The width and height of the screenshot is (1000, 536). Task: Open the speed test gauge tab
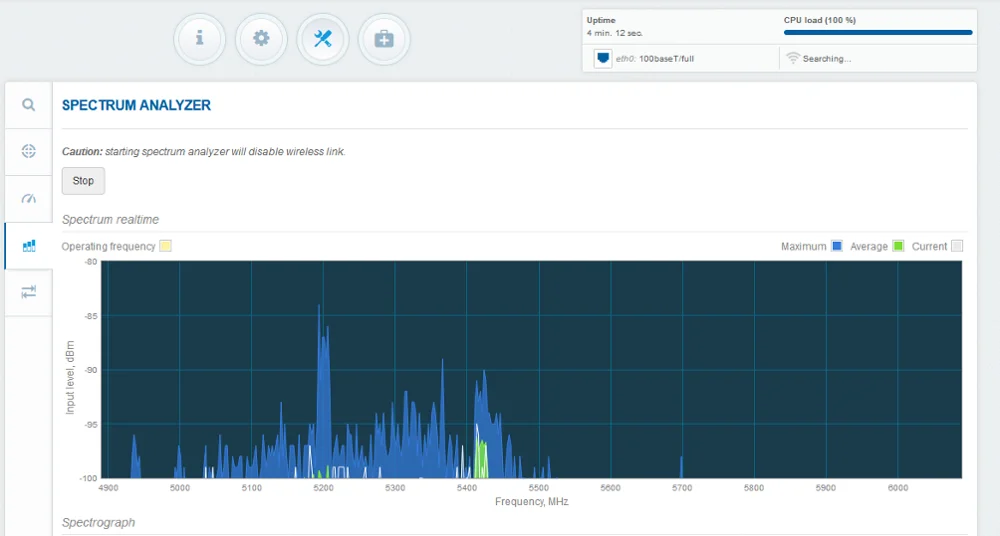pos(29,198)
